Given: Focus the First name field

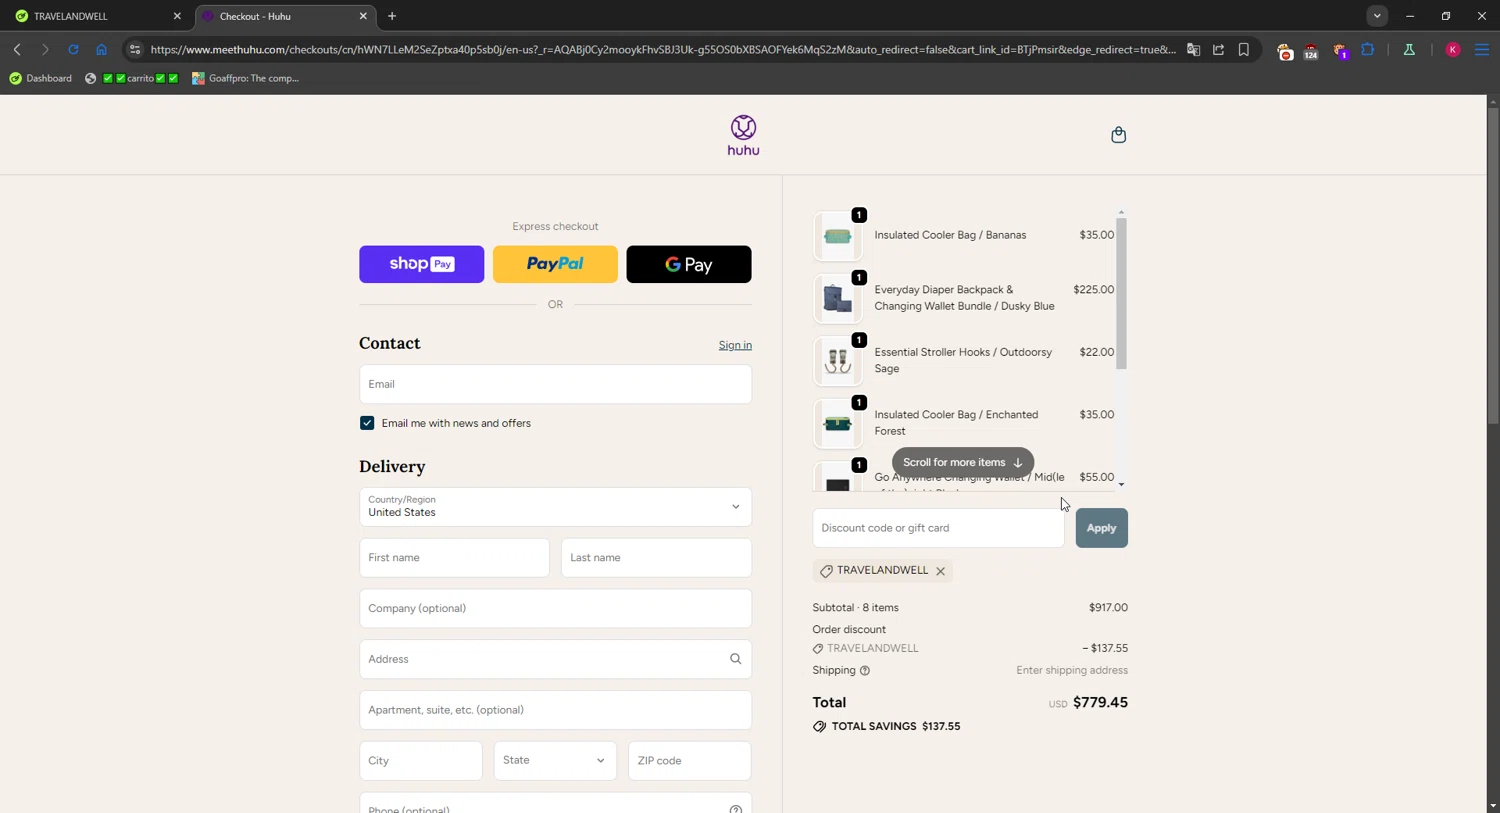Looking at the screenshot, I should (454, 558).
